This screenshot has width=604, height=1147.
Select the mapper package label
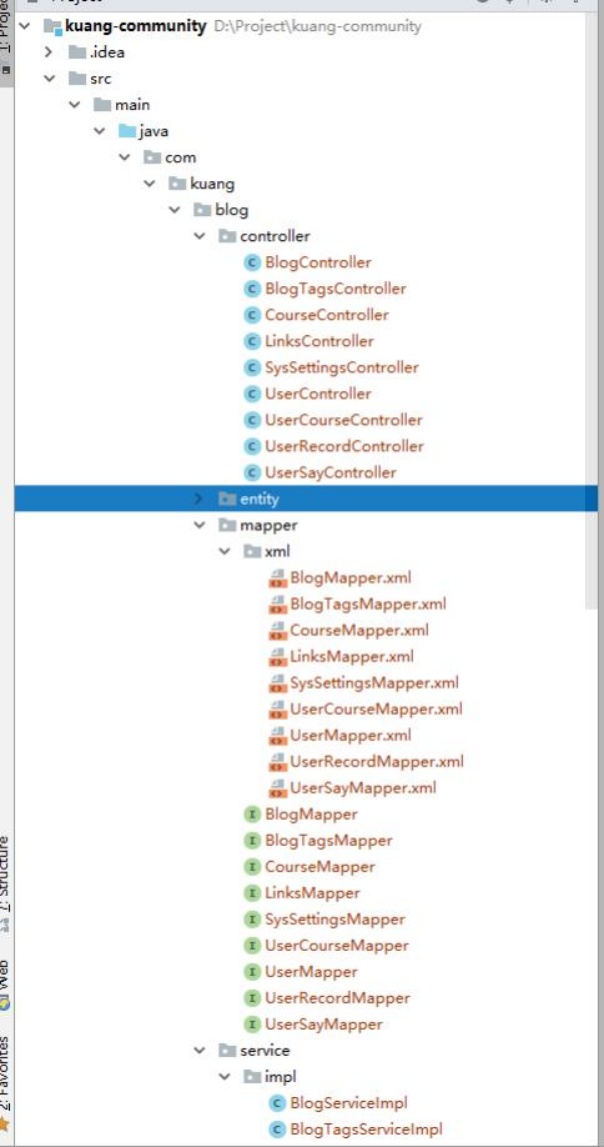[x=268, y=525]
